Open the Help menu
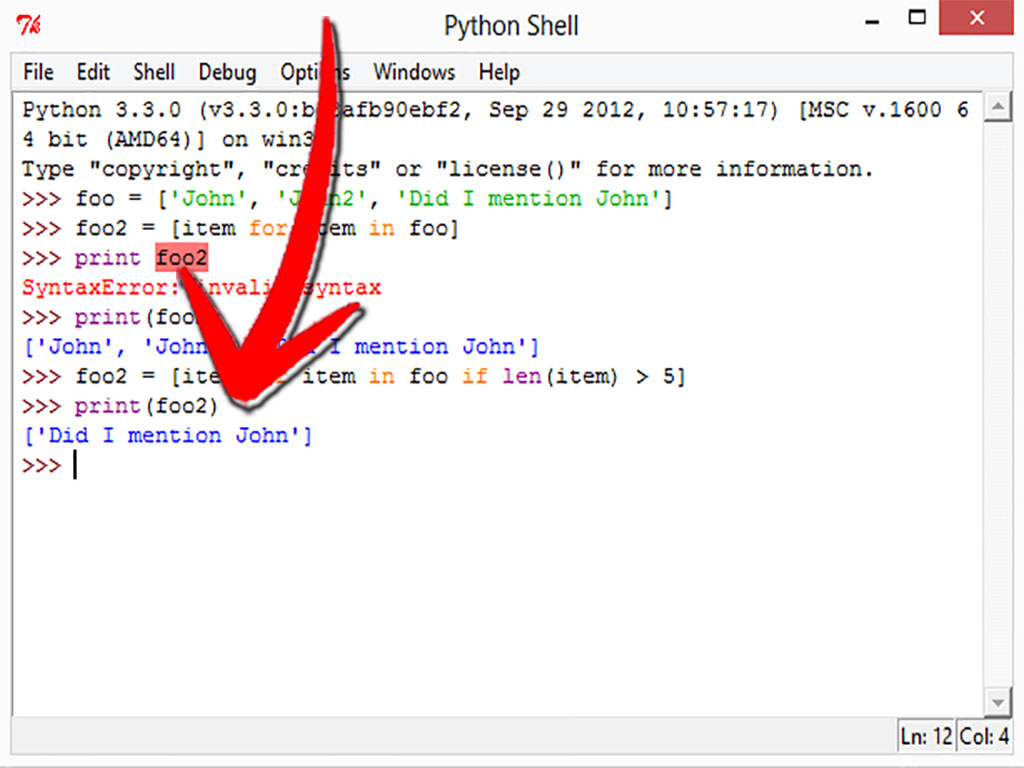 (x=499, y=72)
